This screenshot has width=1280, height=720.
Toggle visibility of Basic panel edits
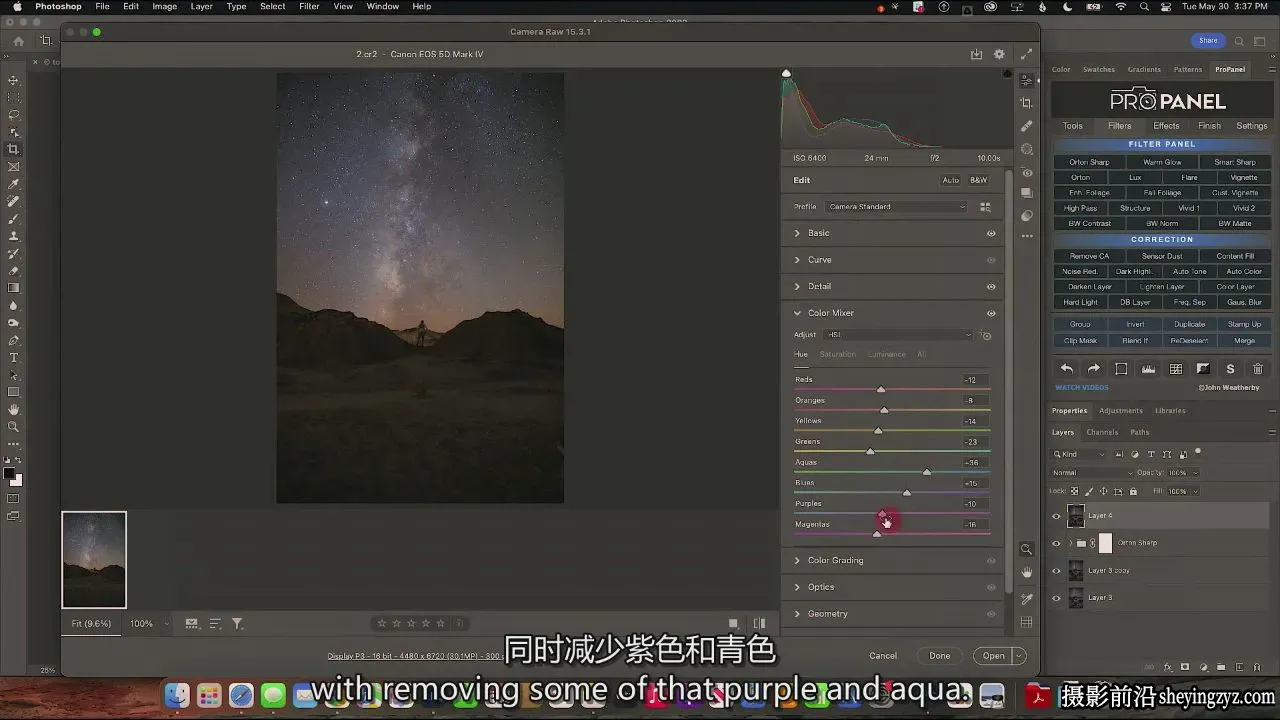tap(991, 233)
